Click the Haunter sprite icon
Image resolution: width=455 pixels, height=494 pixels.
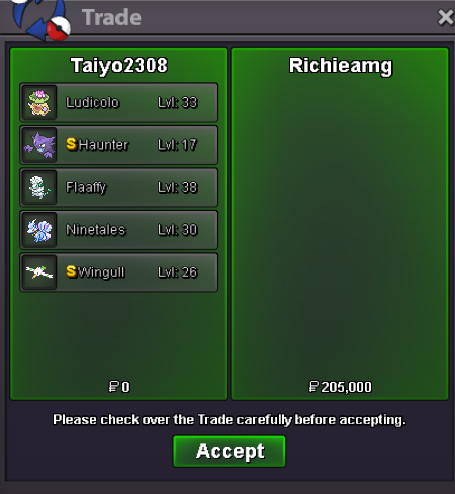39,145
